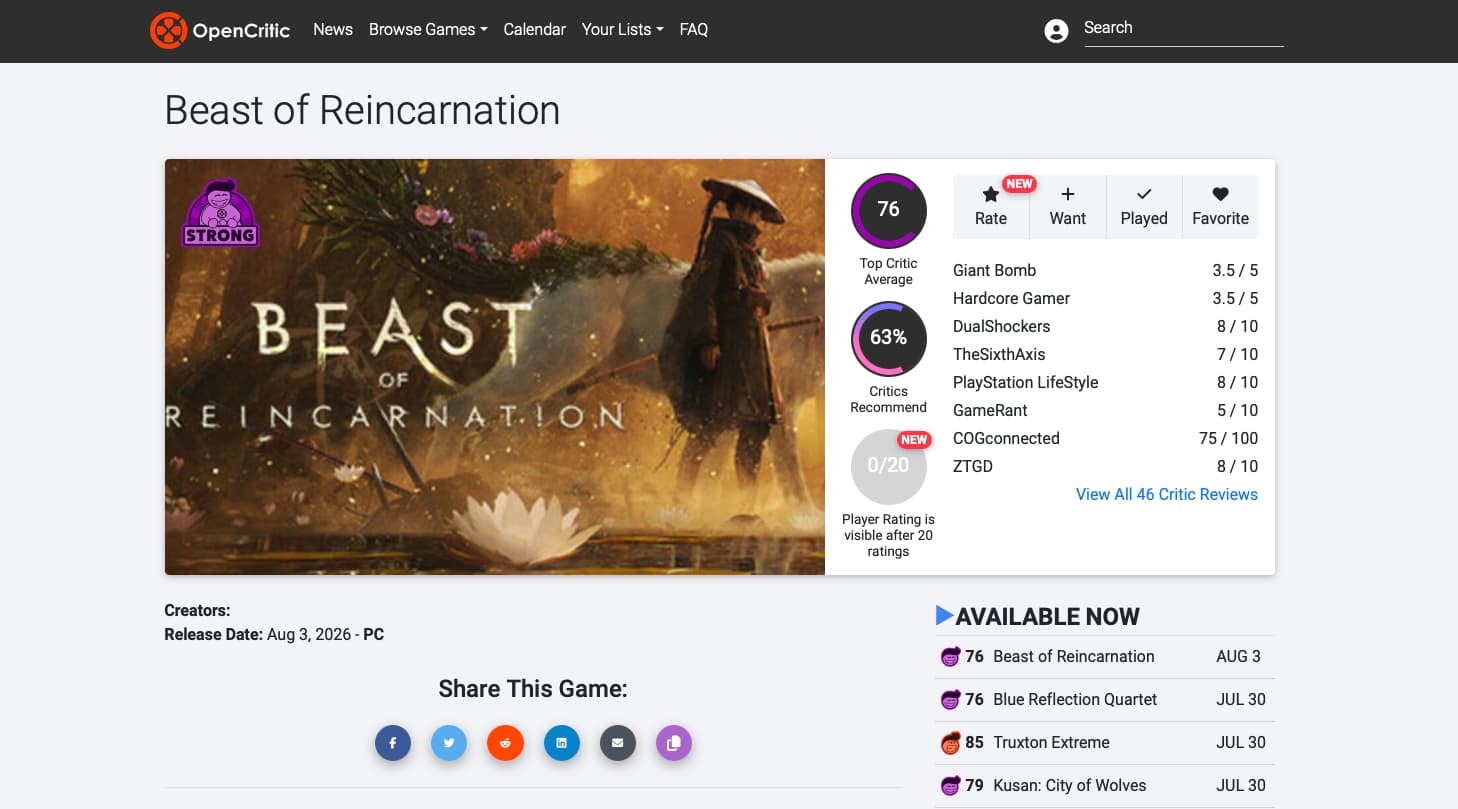
Task: Click the Strong rating badge on the cover
Action: (x=220, y=213)
